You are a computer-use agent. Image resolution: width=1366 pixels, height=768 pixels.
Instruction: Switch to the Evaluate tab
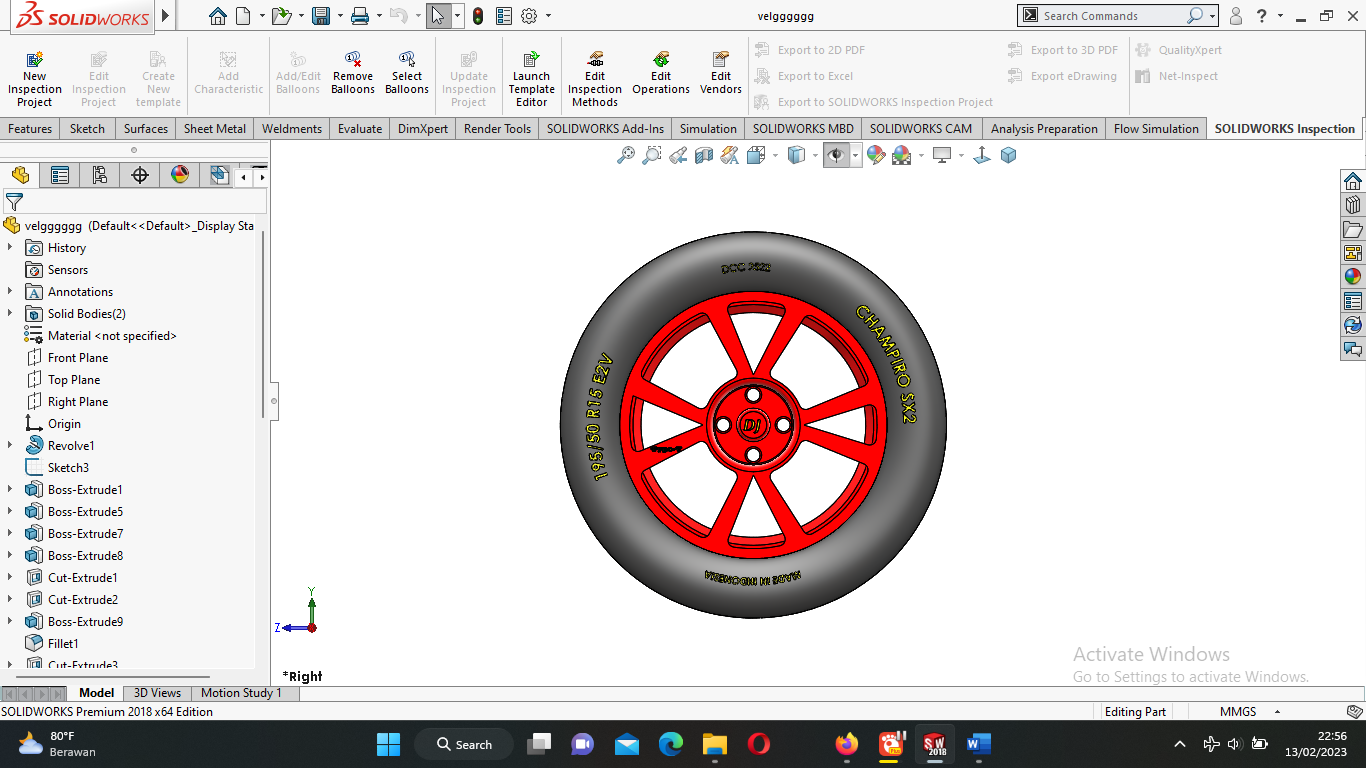tap(360, 129)
